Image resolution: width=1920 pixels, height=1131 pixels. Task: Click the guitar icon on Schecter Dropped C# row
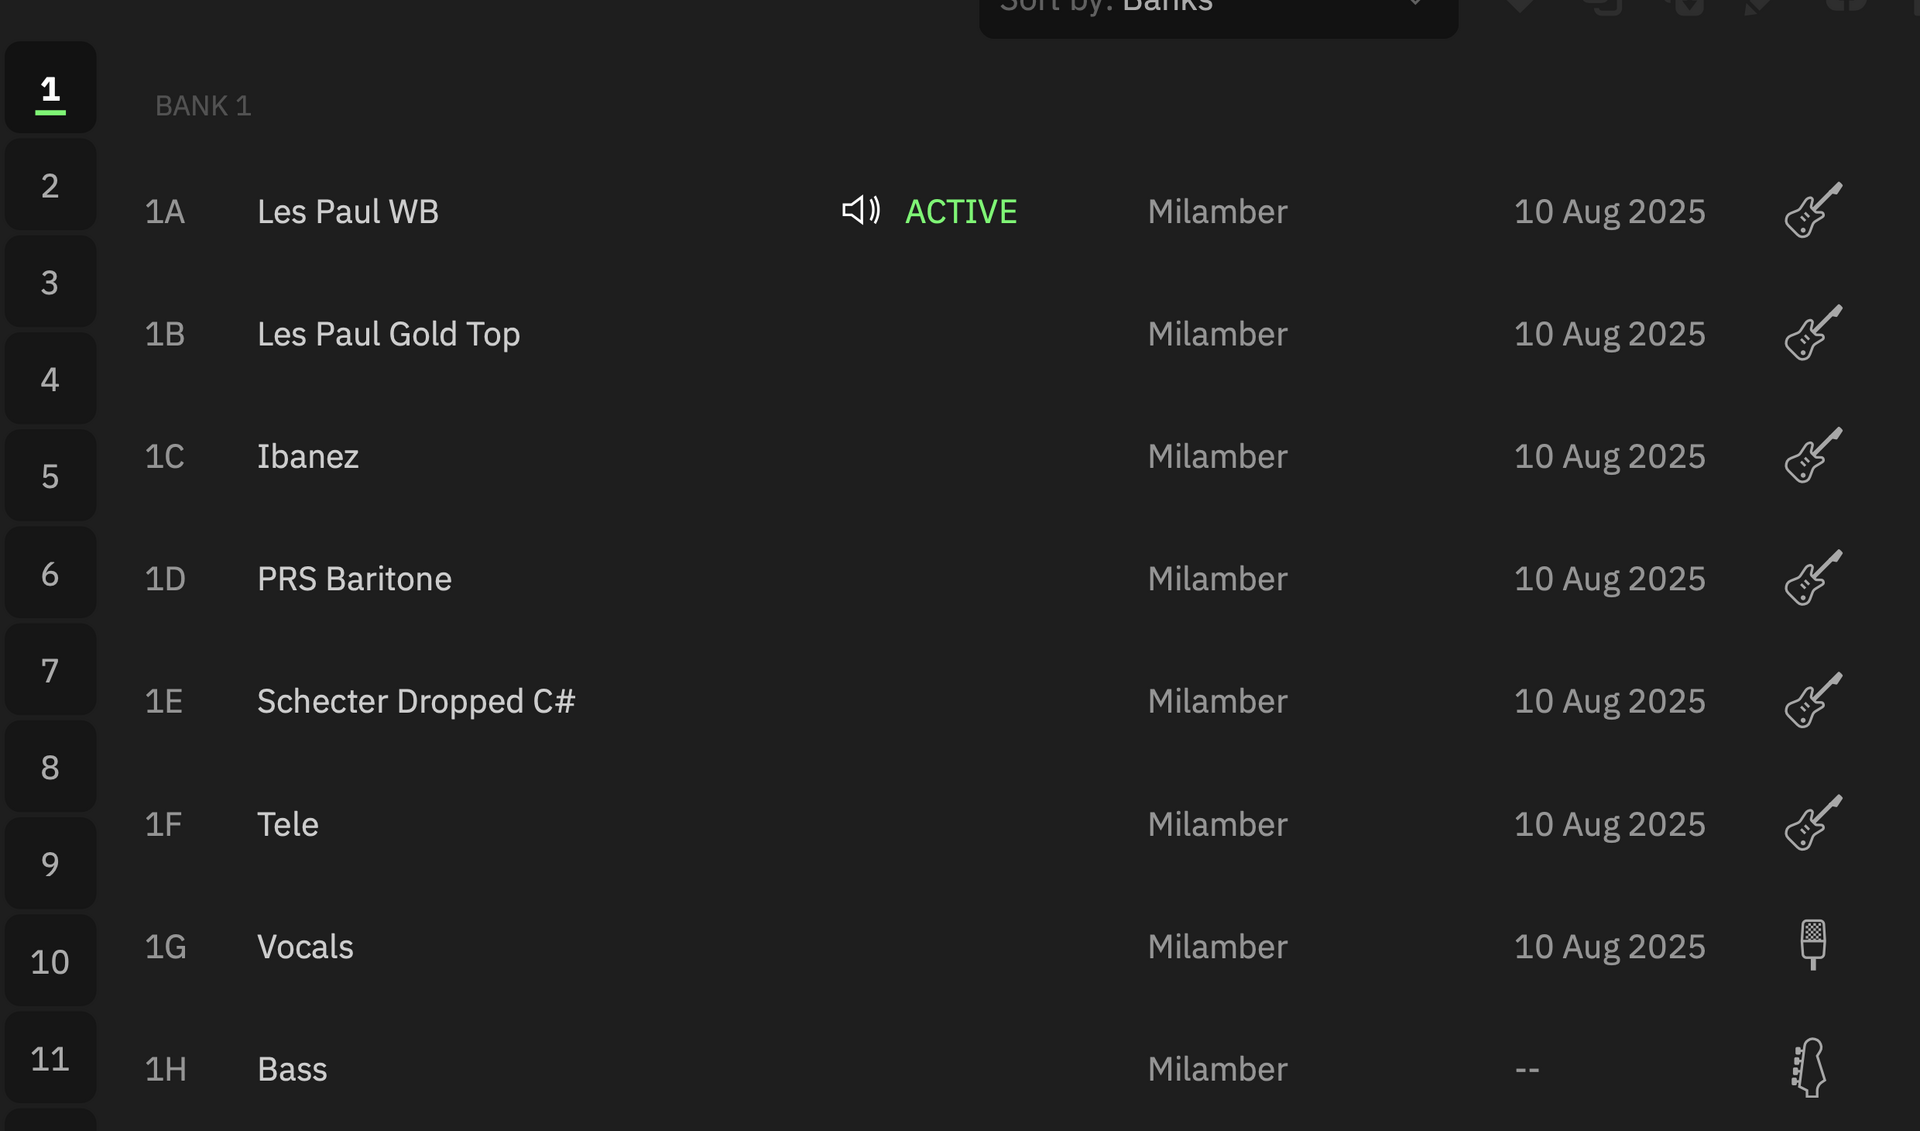[1812, 700]
